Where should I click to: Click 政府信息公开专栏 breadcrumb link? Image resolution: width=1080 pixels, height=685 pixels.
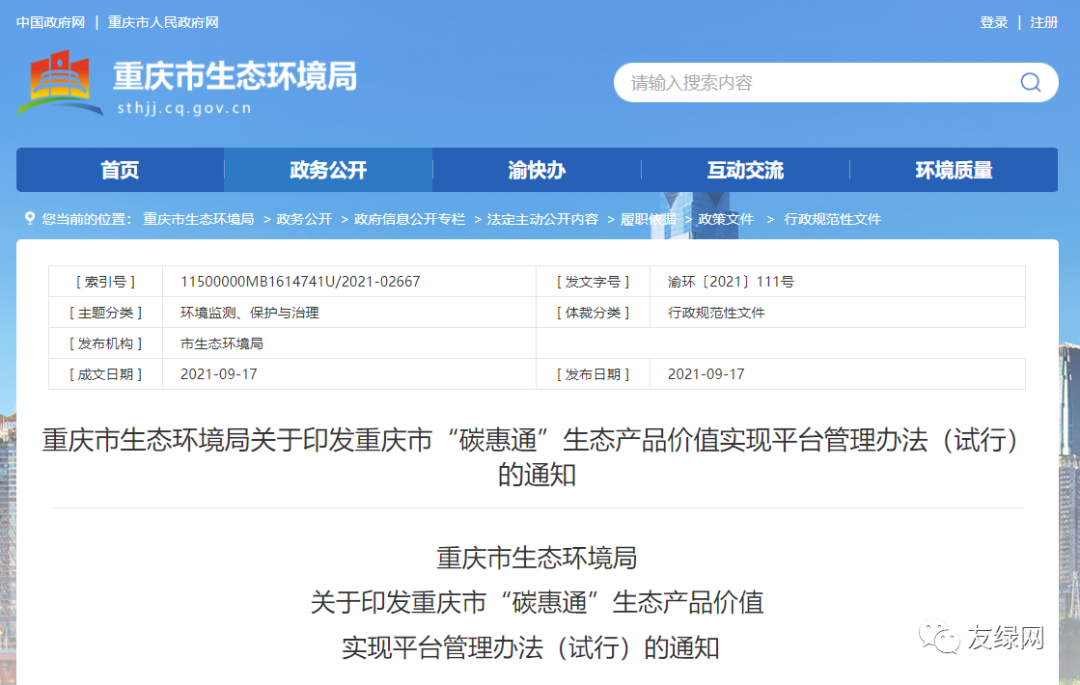[x=410, y=219]
